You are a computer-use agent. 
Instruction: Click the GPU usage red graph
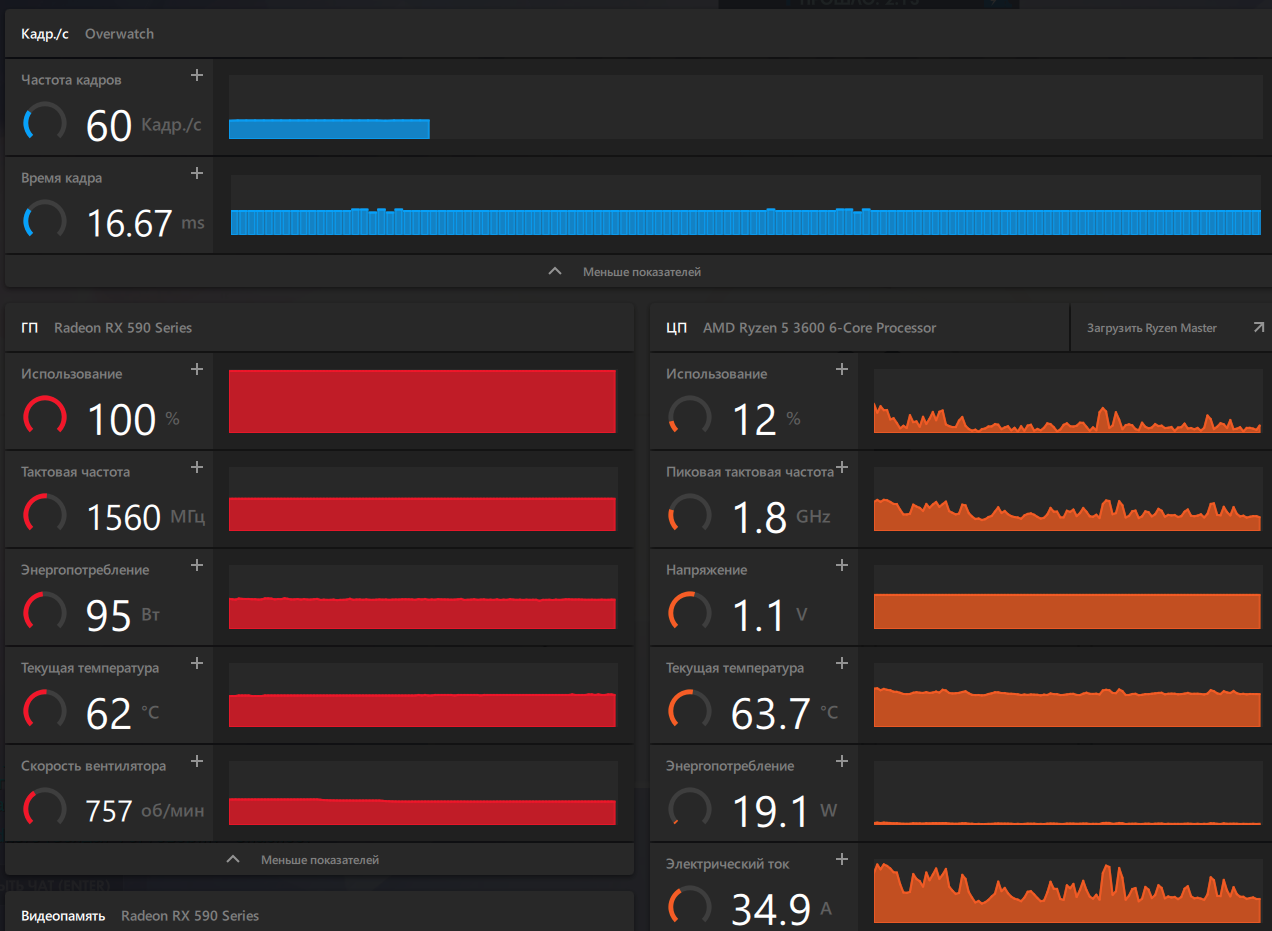(422, 401)
